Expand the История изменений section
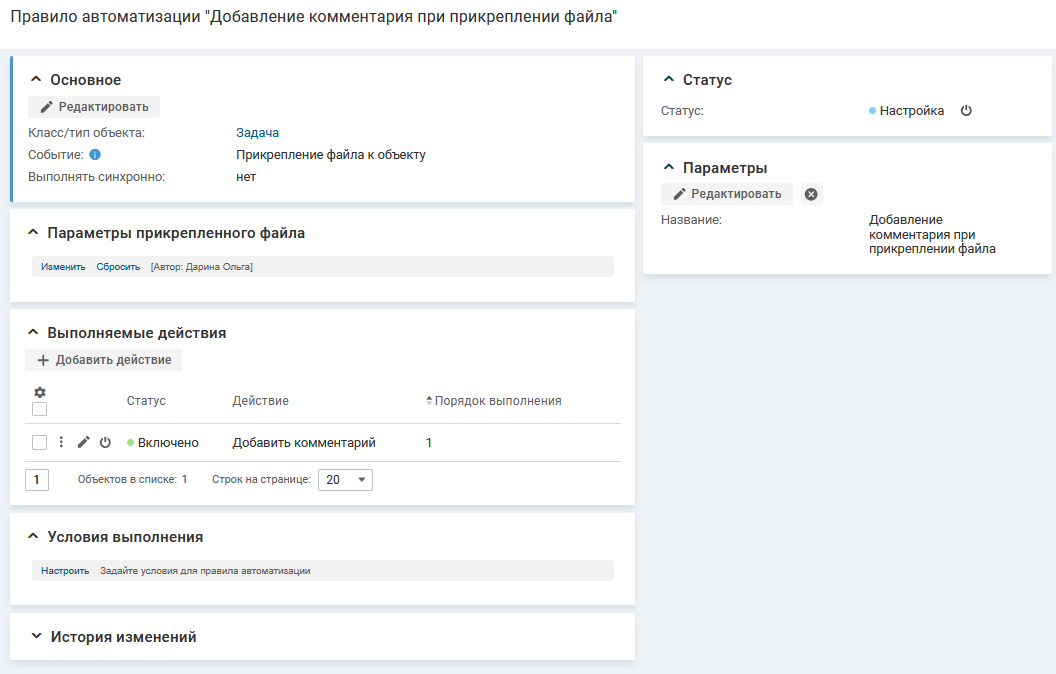1056x674 pixels. pos(36,637)
